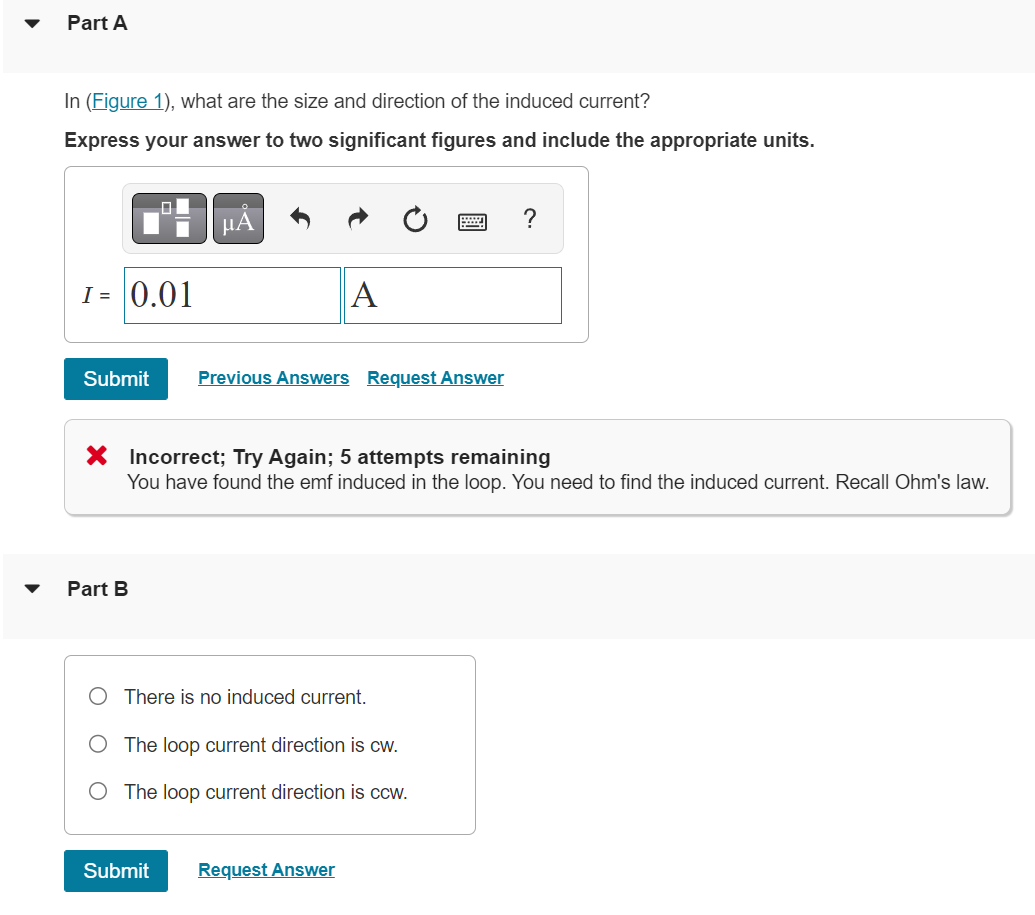Select 'The loop current direction is ccw'
This screenshot has height=915, width=1035.
click(97, 790)
